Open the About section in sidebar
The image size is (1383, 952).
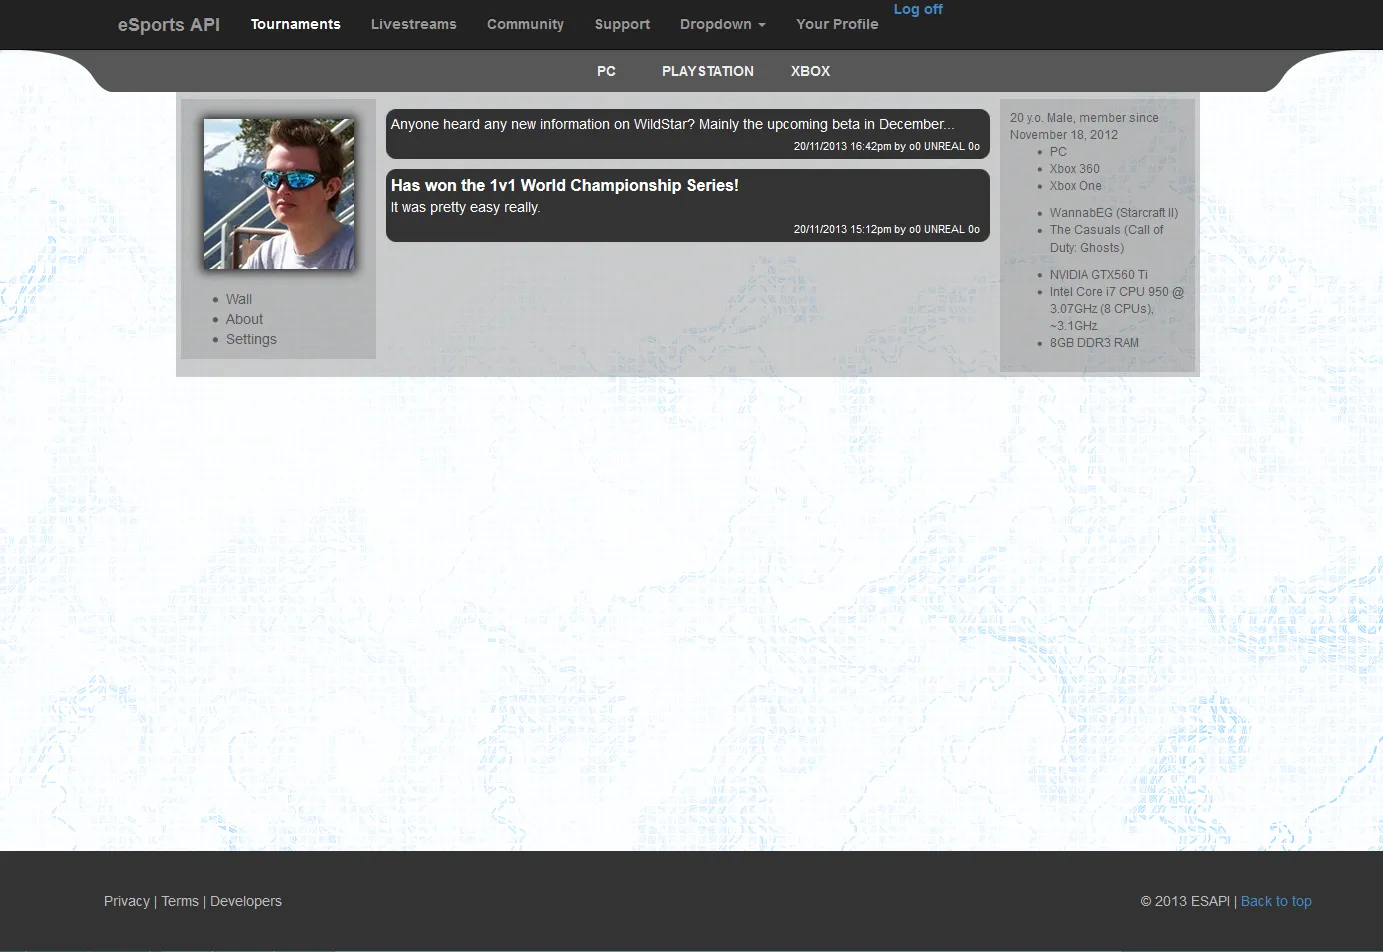tap(244, 319)
